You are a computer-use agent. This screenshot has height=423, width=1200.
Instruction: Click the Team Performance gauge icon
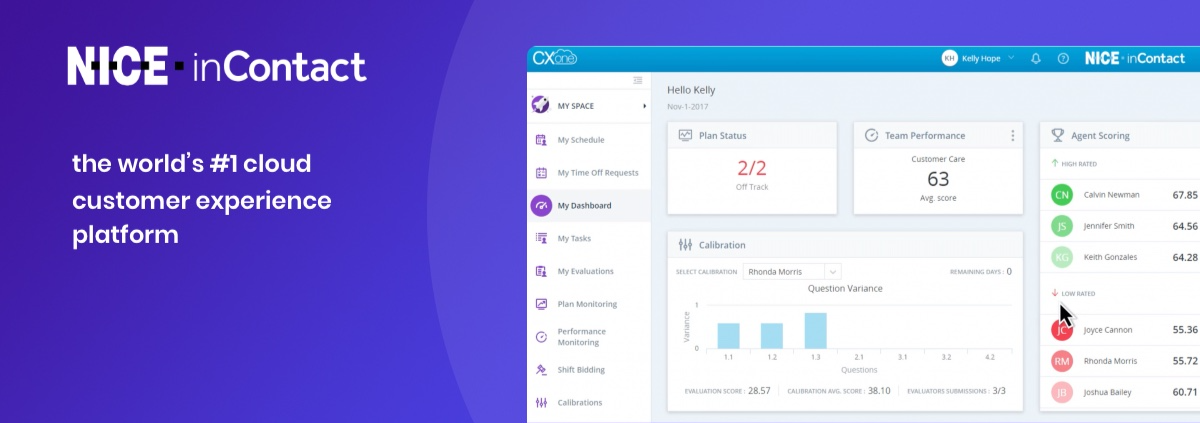(x=871, y=135)
